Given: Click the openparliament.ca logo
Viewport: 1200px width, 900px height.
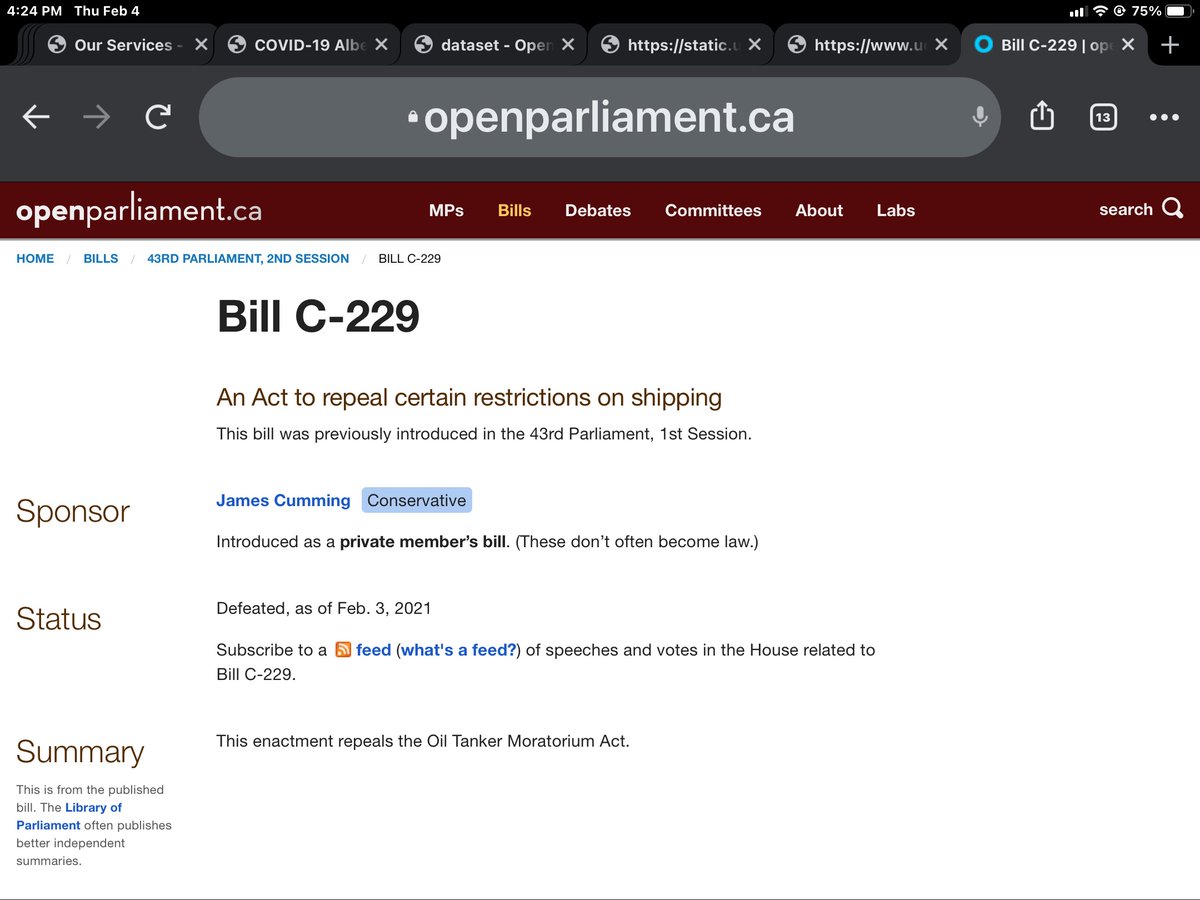Looking at the screenshot, I should (x=137, y=209).
